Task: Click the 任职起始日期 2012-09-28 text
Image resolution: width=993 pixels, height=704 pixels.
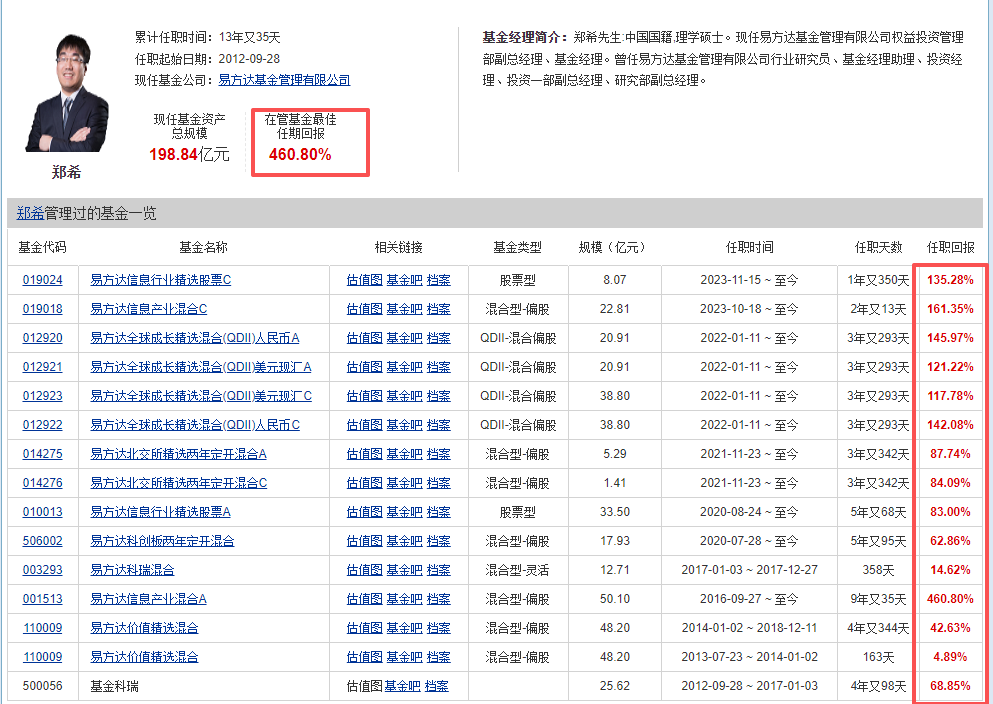Action: pos(207,59)
